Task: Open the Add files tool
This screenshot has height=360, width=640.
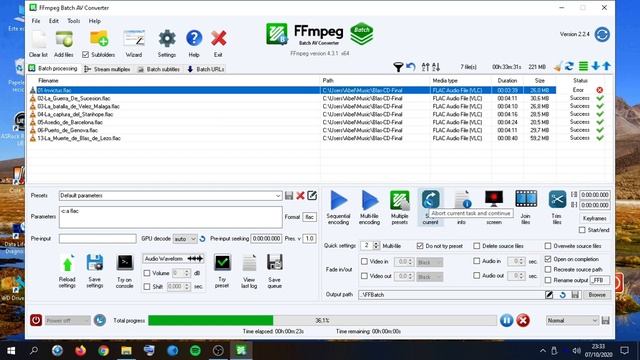Action: point(64,40)
